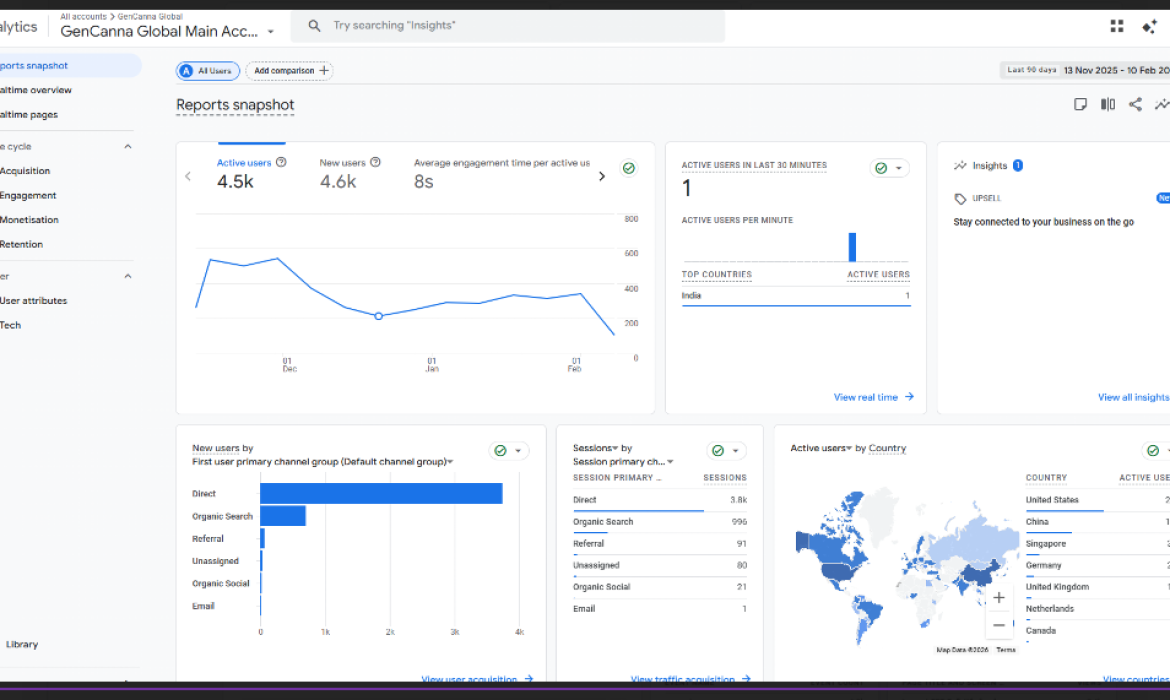Click the View real time link

[868, 397]
